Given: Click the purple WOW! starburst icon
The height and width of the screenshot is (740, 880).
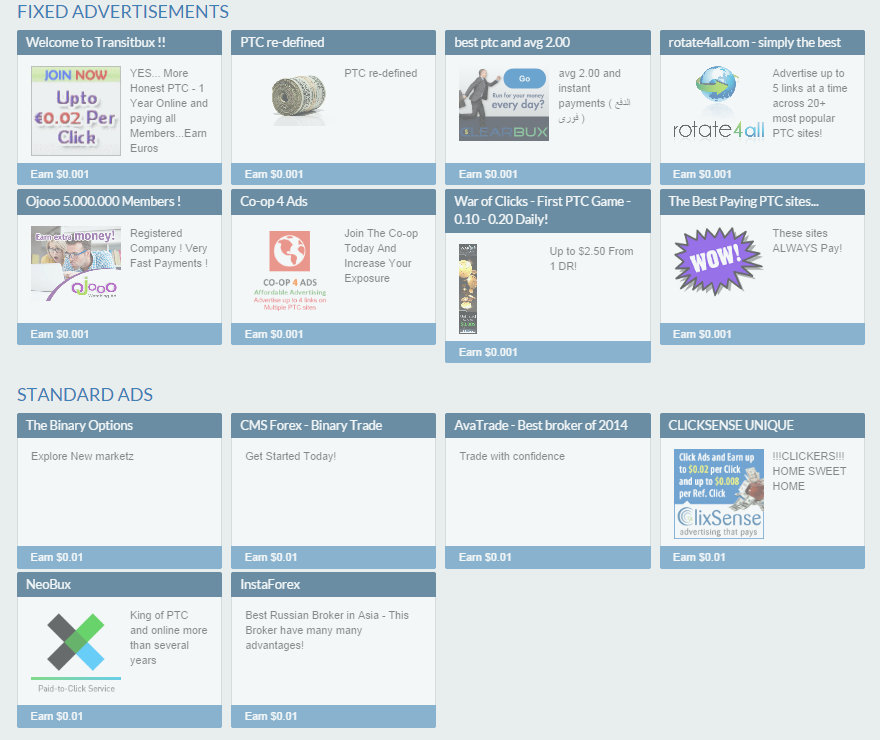Looking at the screenshot, I should [718, 261].
